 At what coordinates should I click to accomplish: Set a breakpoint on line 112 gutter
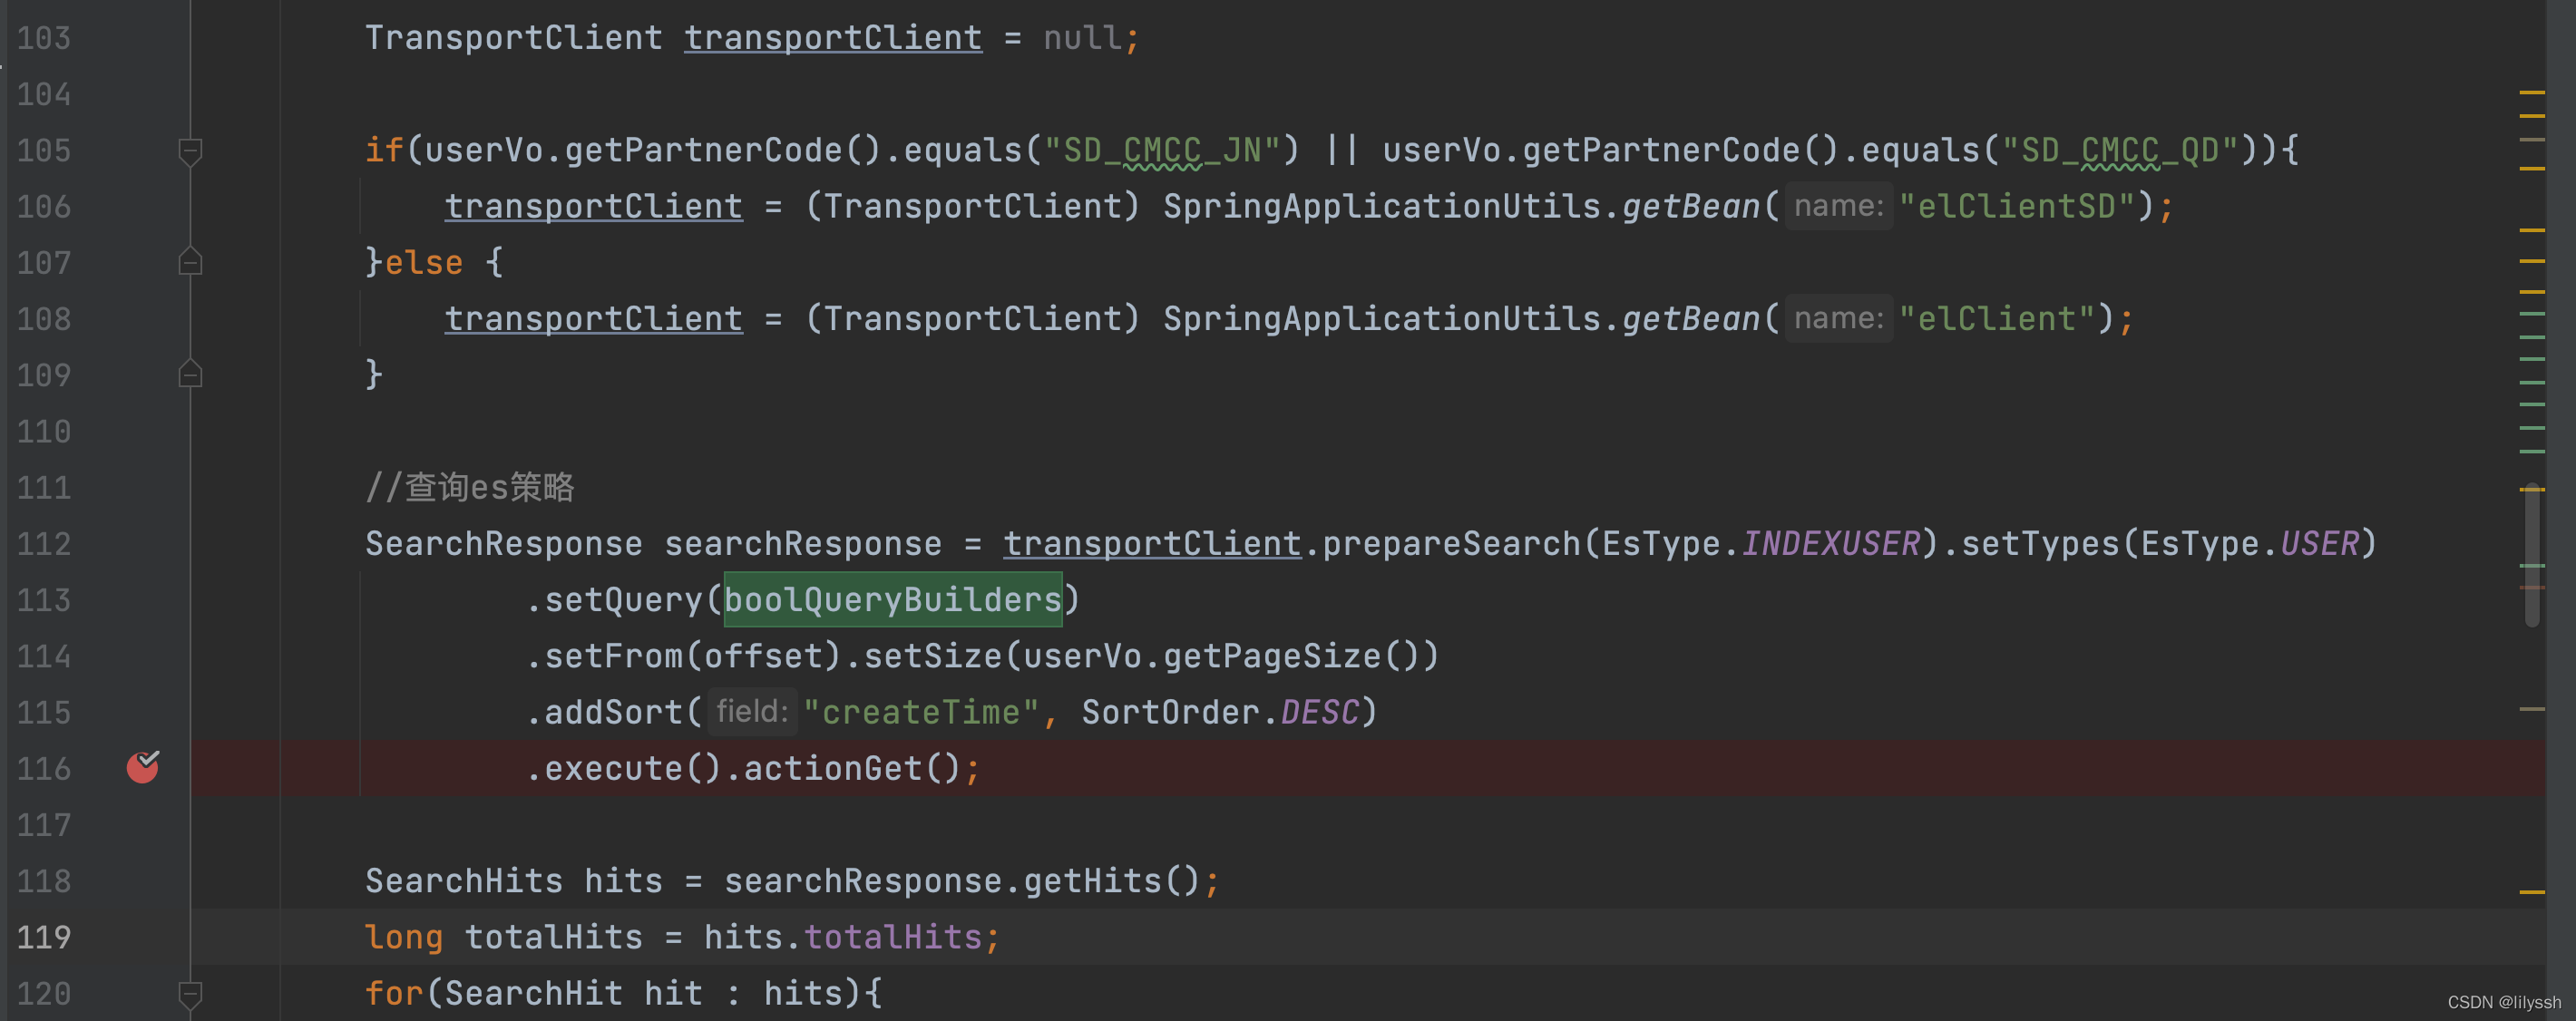coord(142,543)
